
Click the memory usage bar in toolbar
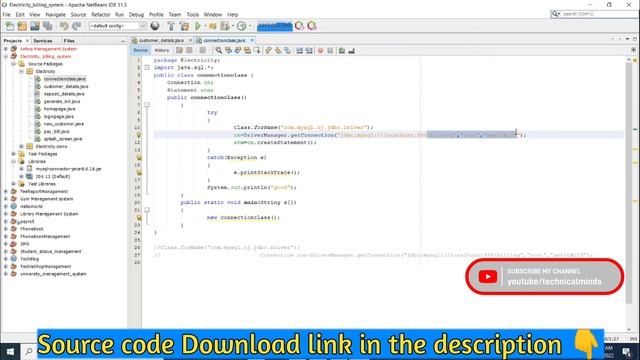pyautogui.click(x=275, y=26)
